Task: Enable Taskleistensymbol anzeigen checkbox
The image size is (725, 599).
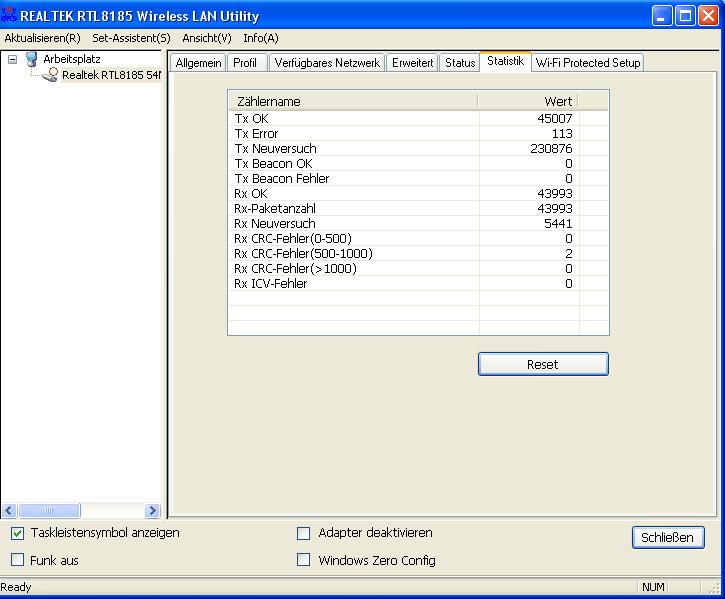Action: pos(18,534)
